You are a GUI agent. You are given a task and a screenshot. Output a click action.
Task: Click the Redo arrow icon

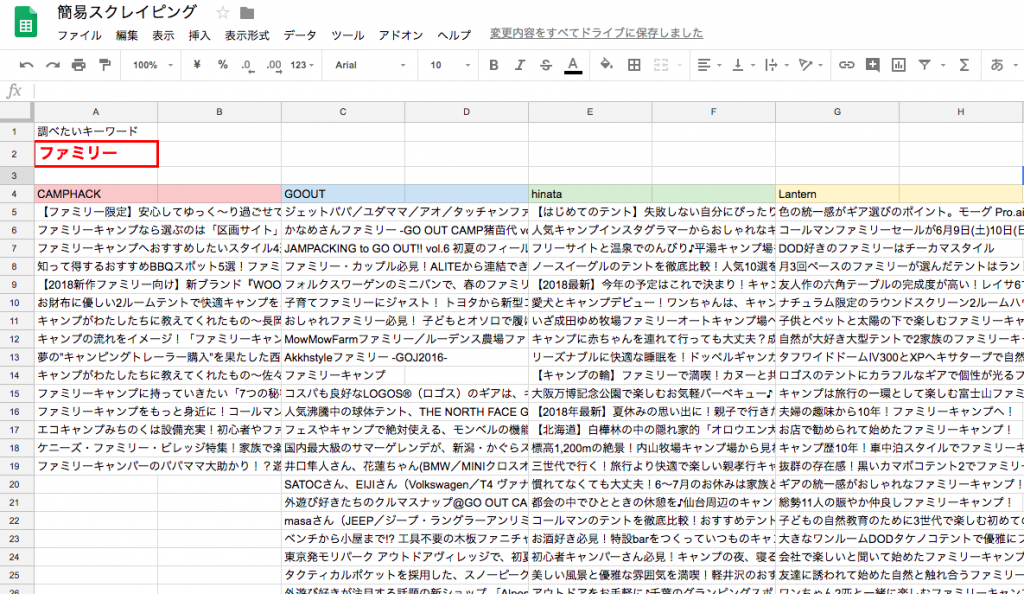click(53, 65)
